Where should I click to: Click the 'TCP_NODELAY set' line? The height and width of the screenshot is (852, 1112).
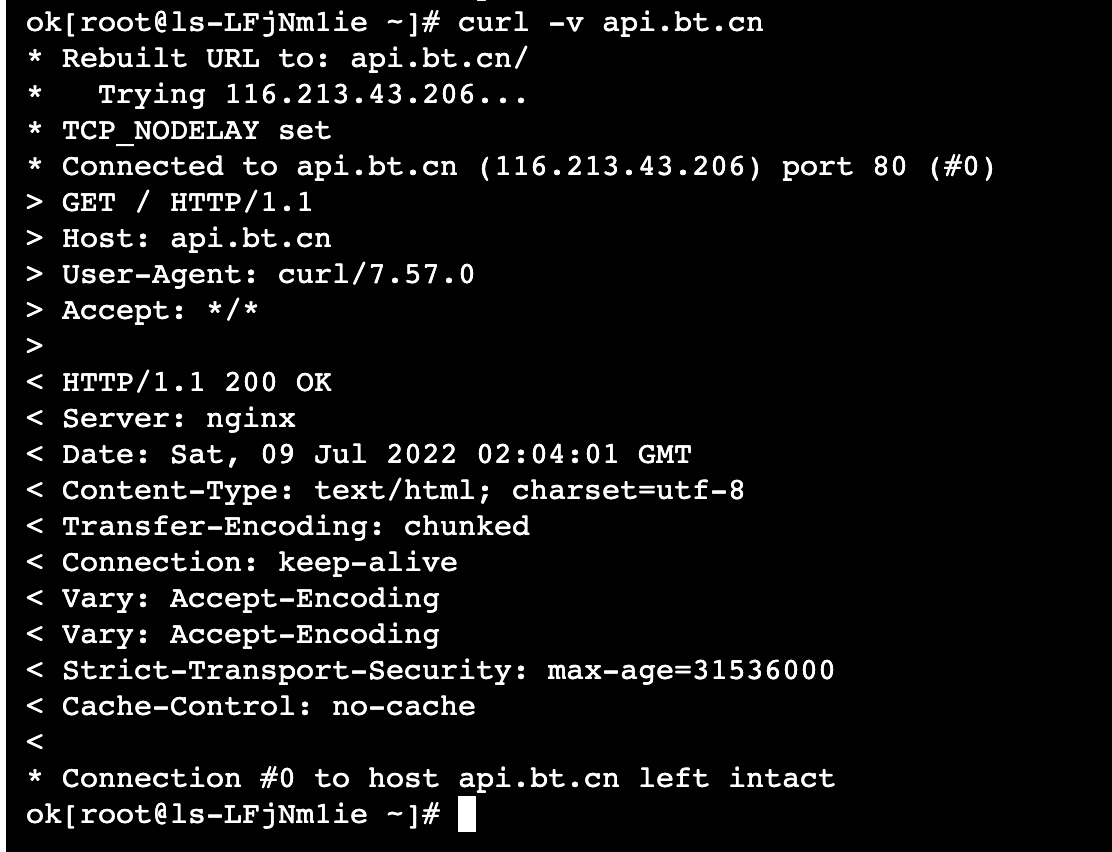196,130
